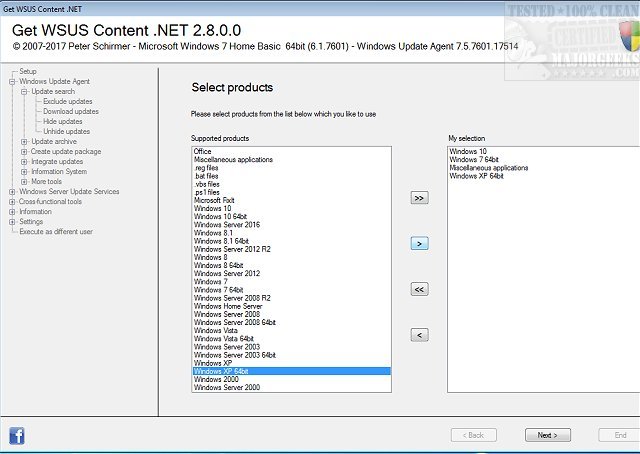Add the selected product with the > button
Viewport: 640px width, 454px height.
(x=420, y=243)
